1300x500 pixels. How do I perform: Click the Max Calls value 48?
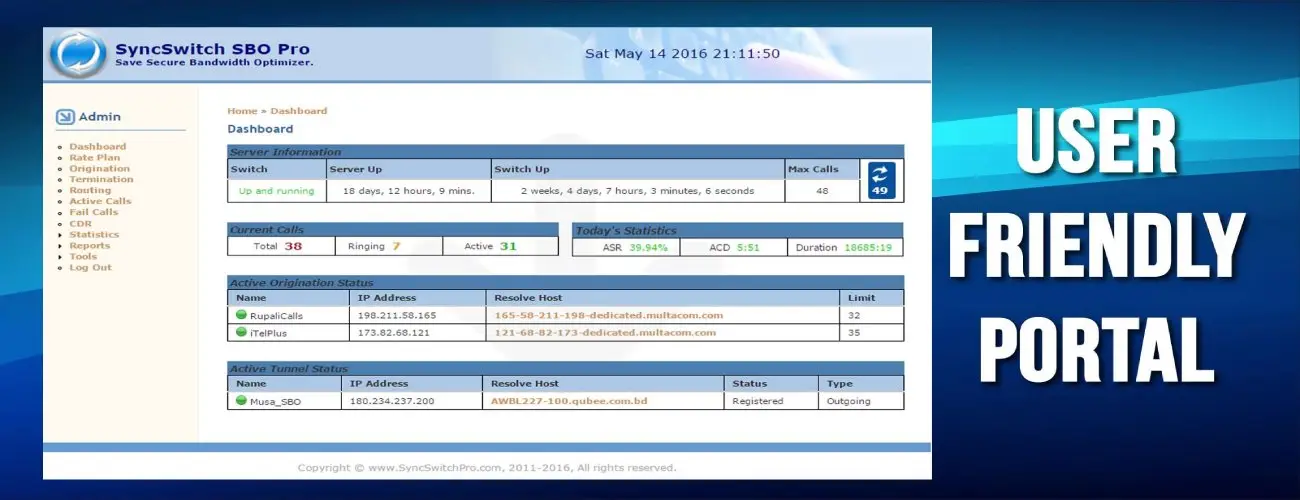[822, 191]
